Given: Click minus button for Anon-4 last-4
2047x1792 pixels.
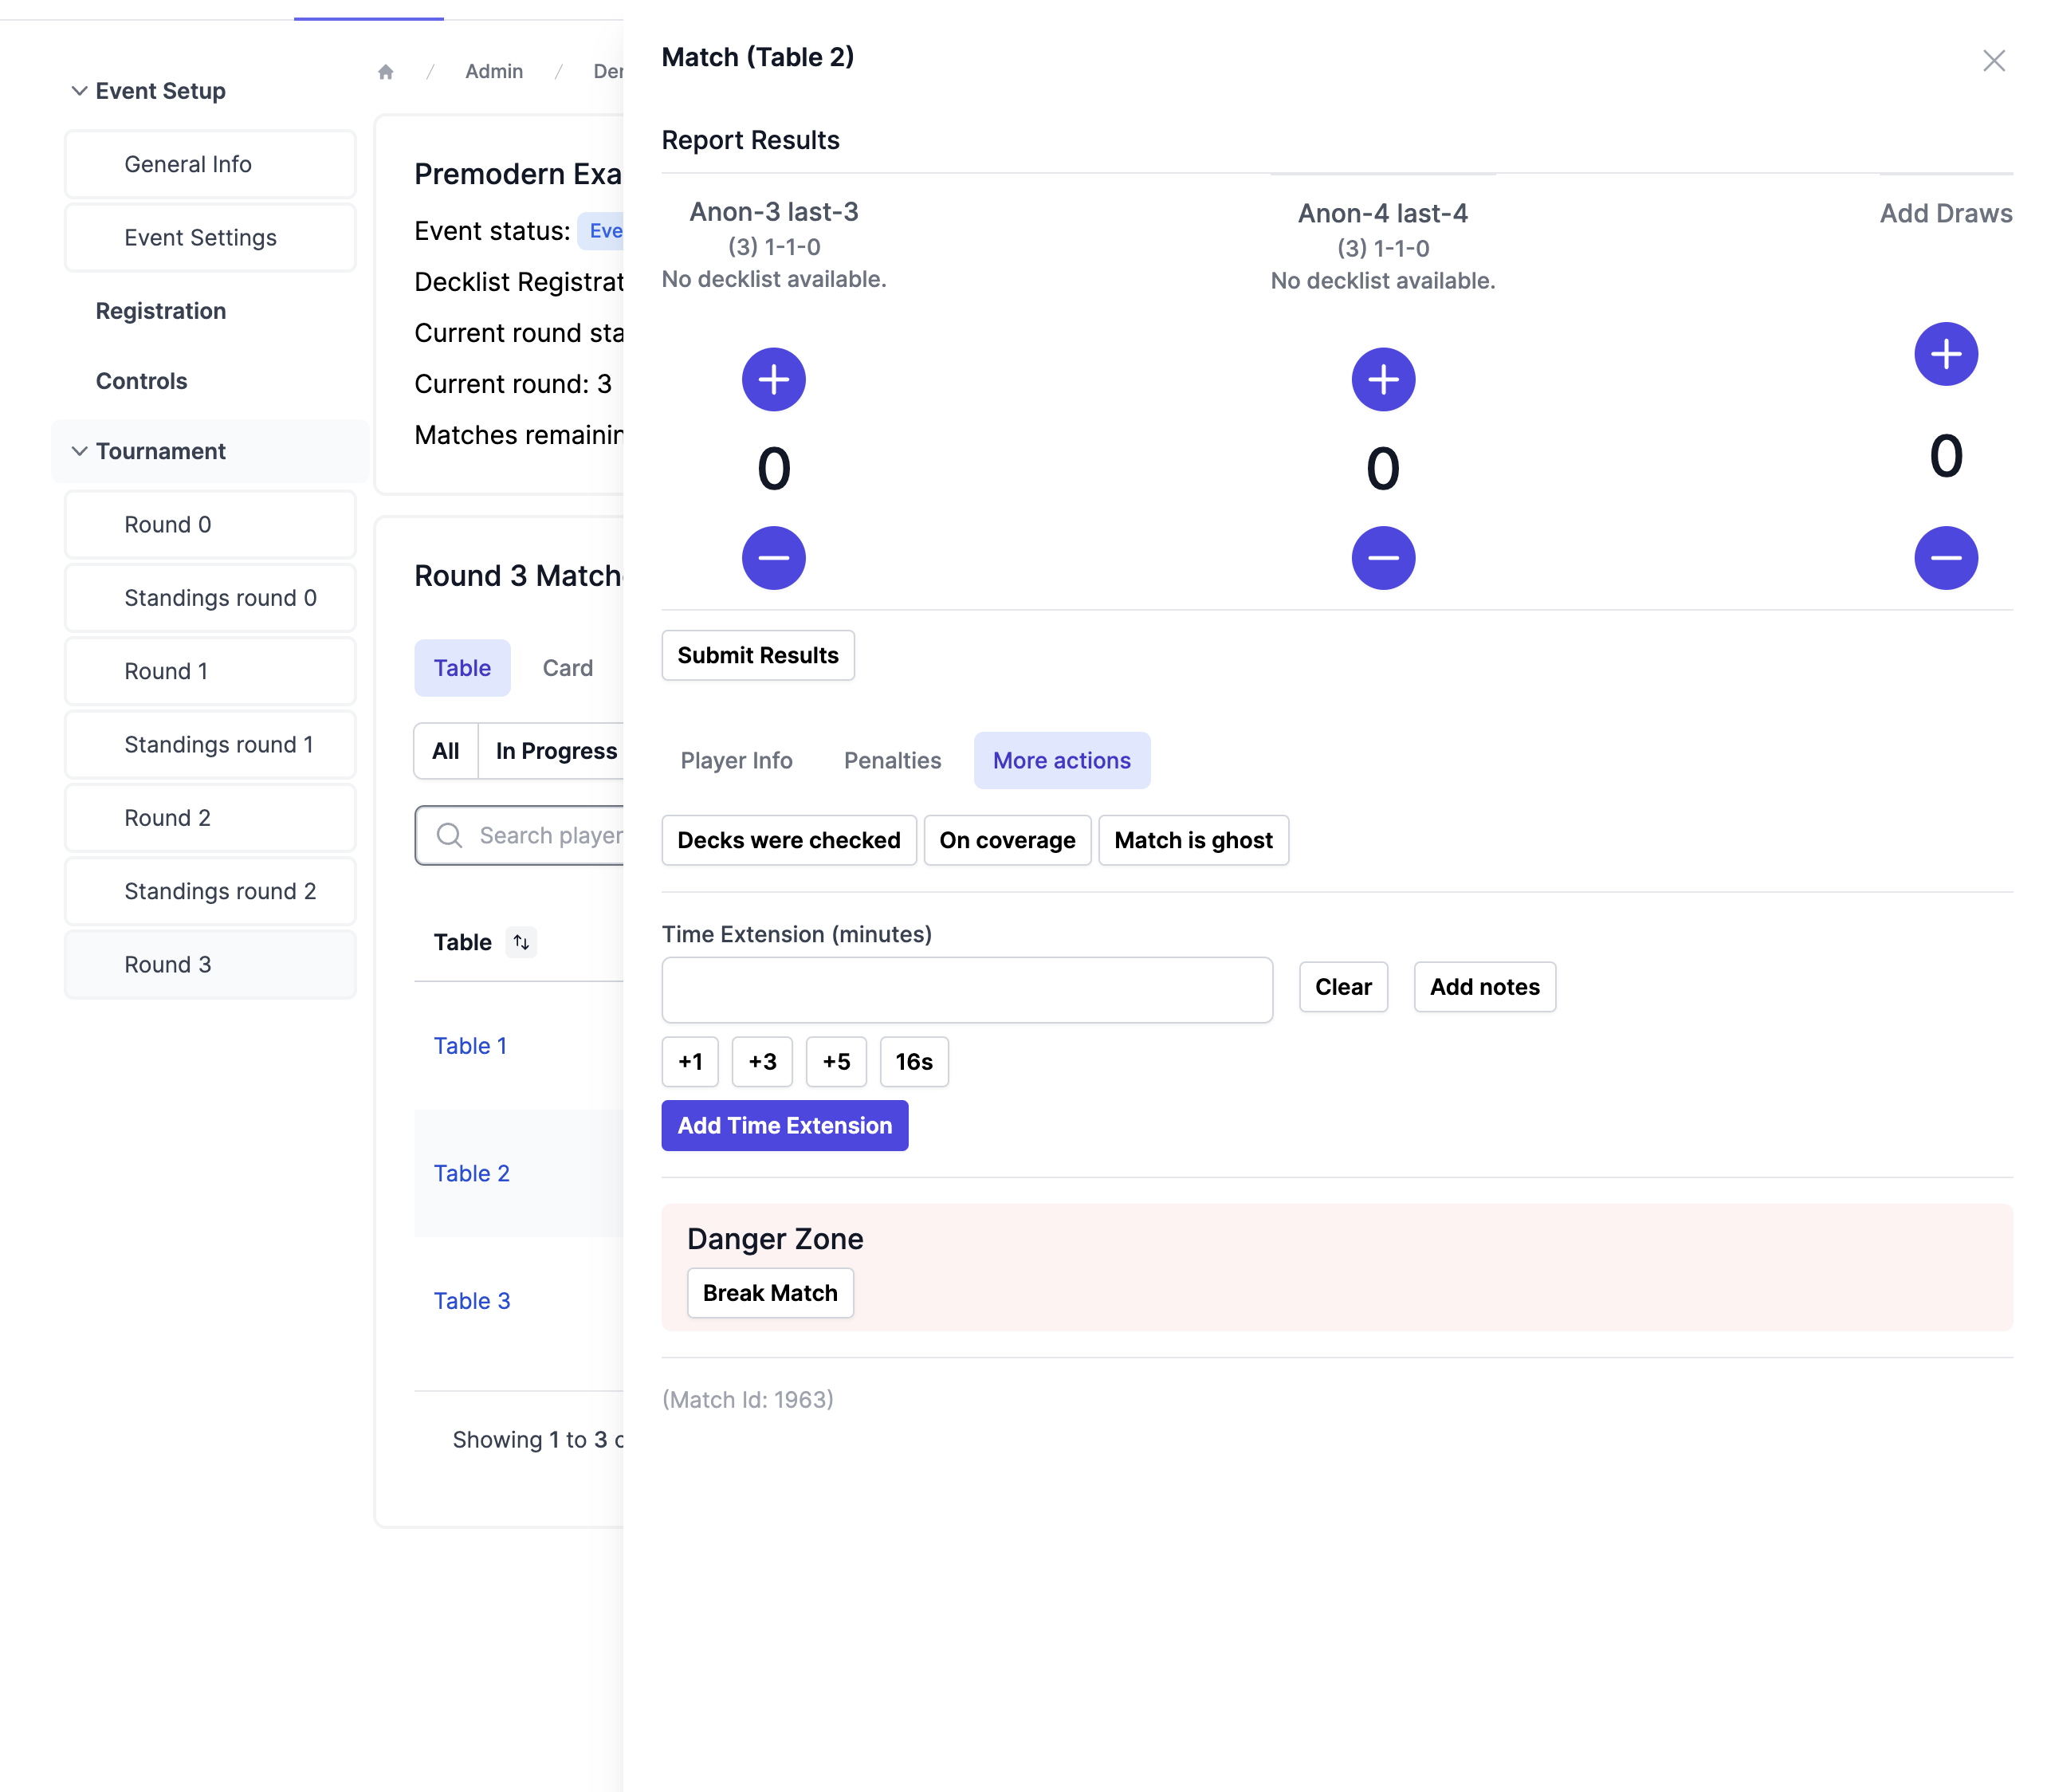Looking at the screenshot, I should click(1382, 557).
